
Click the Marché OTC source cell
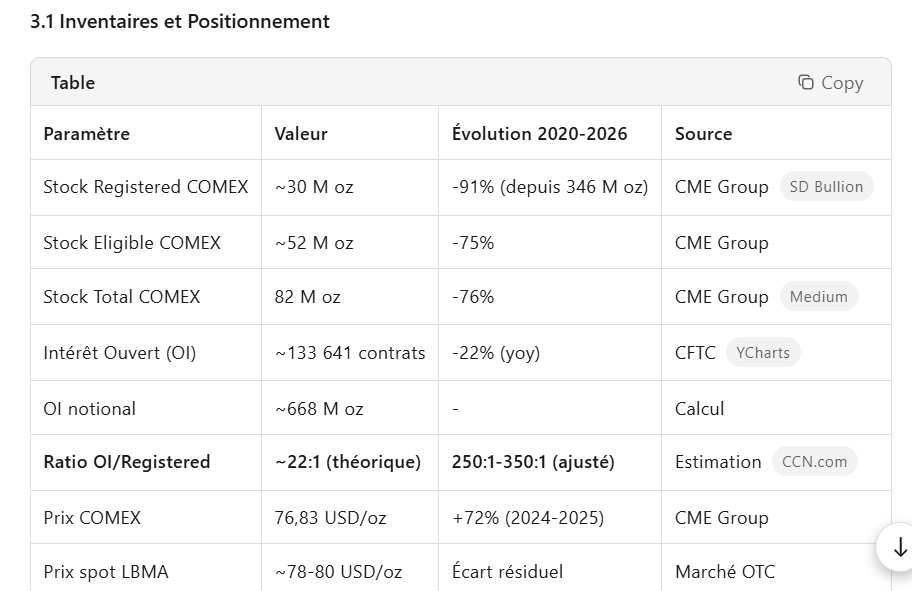[725, 572]
